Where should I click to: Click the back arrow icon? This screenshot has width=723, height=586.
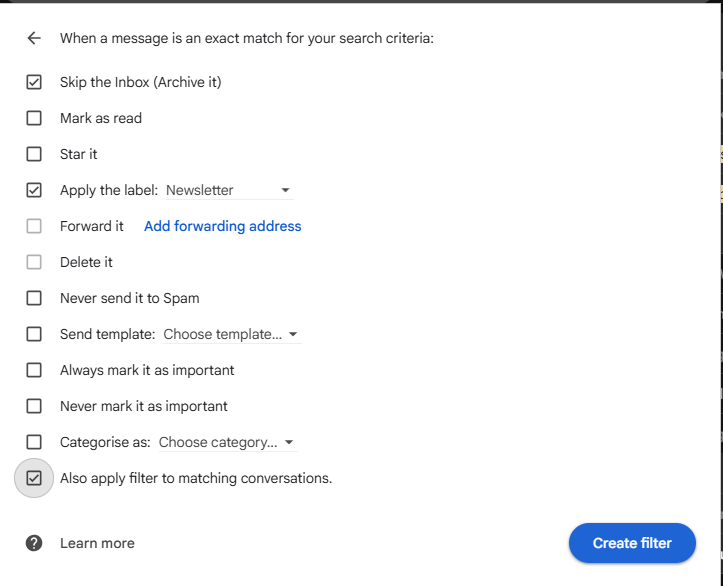[34, 38]
